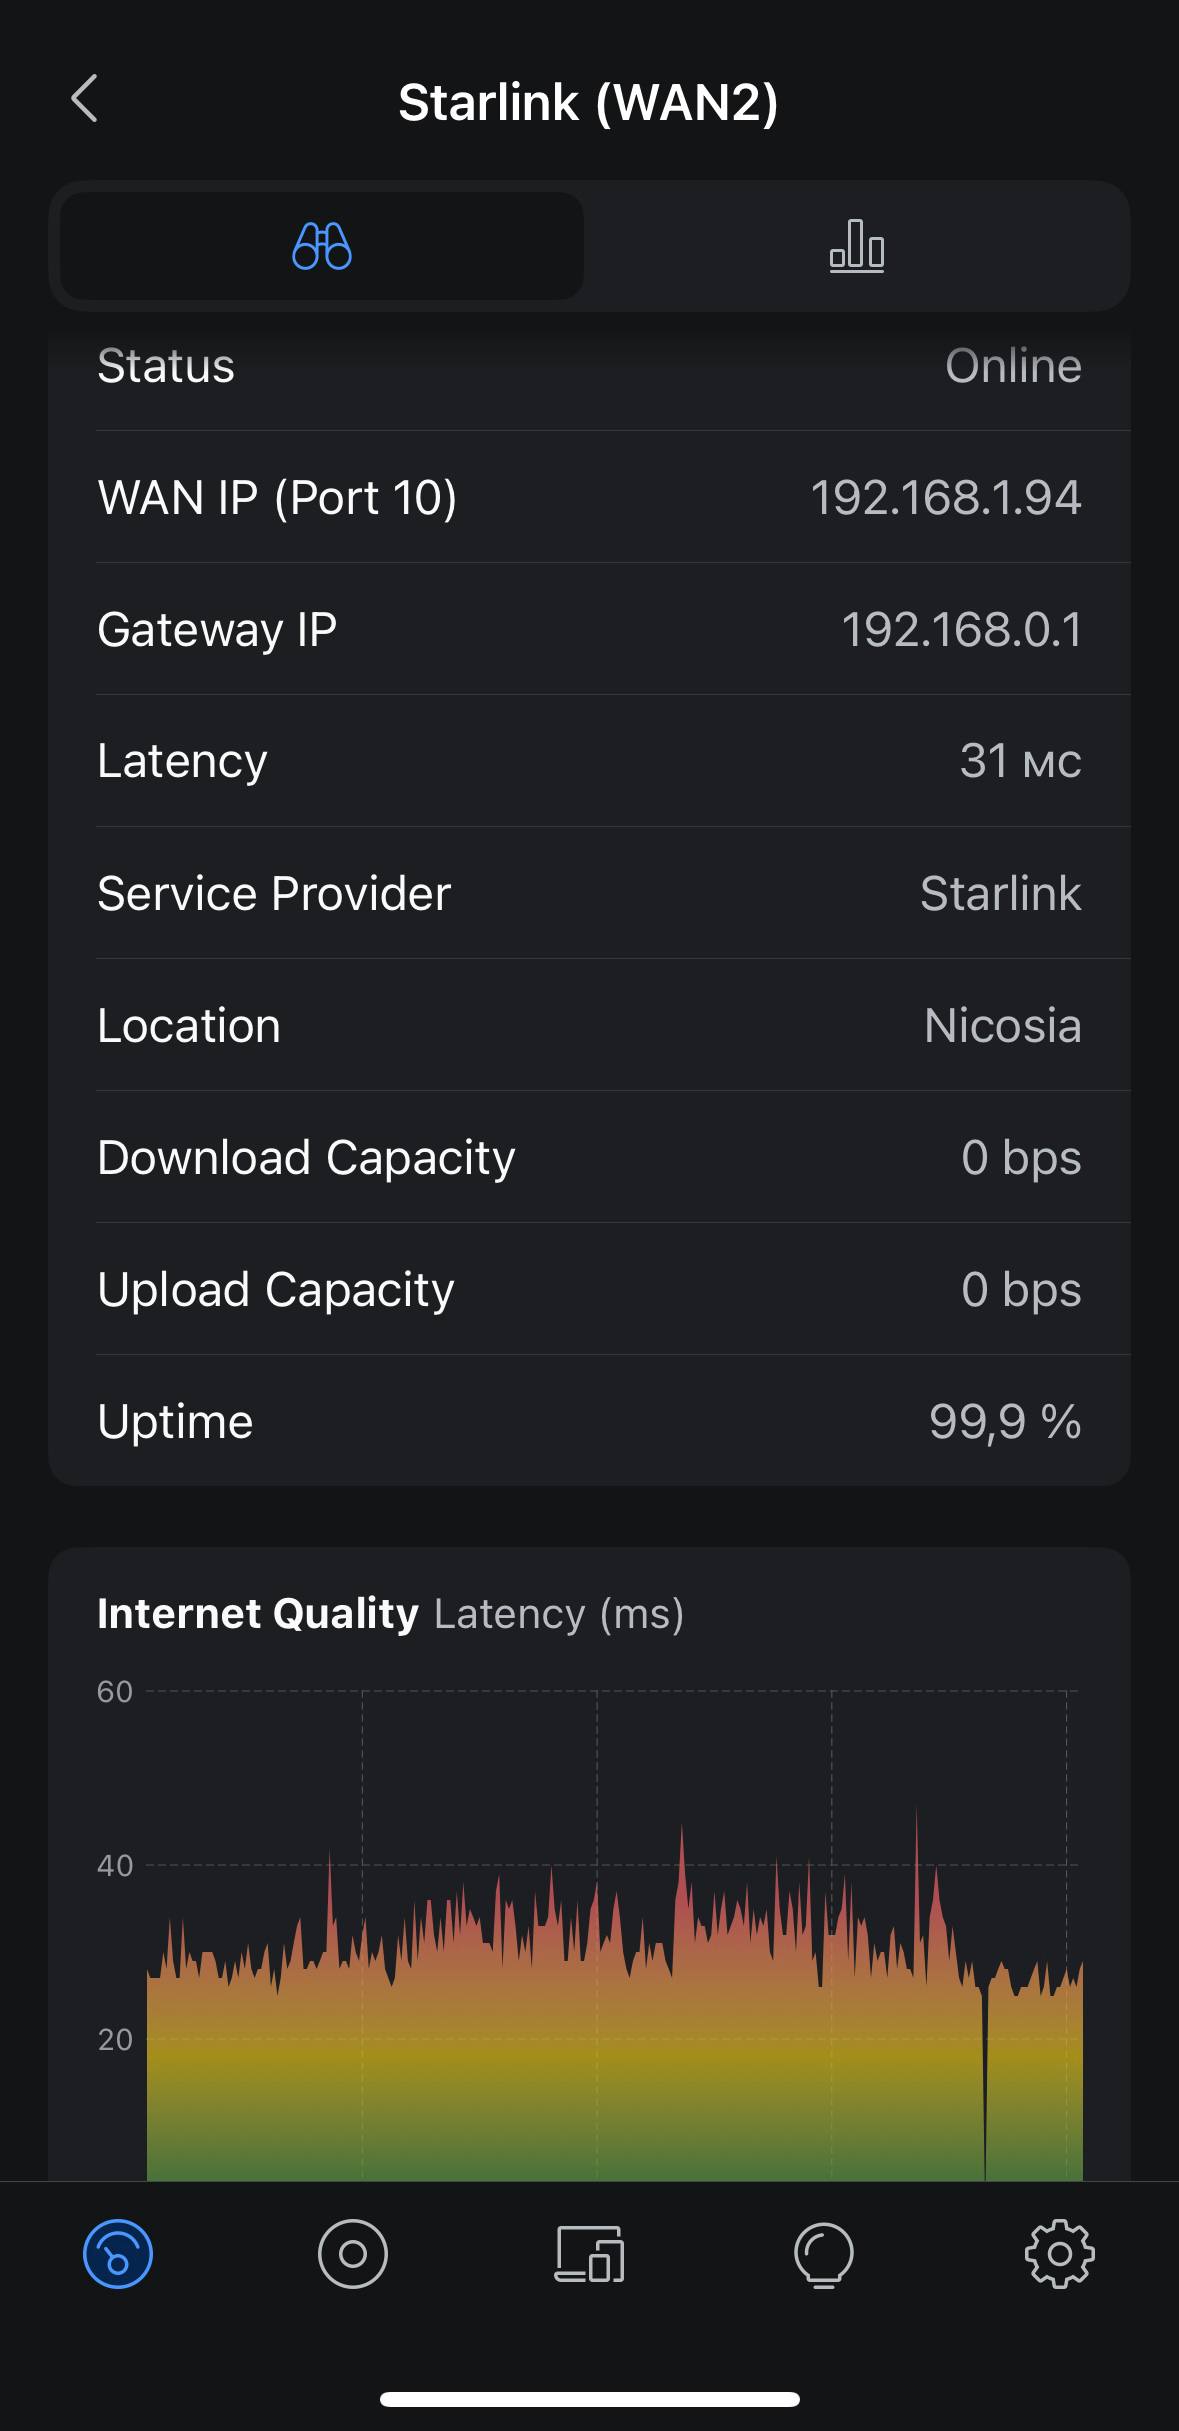Switch to the binoculars overview tab

coord(322,246)
